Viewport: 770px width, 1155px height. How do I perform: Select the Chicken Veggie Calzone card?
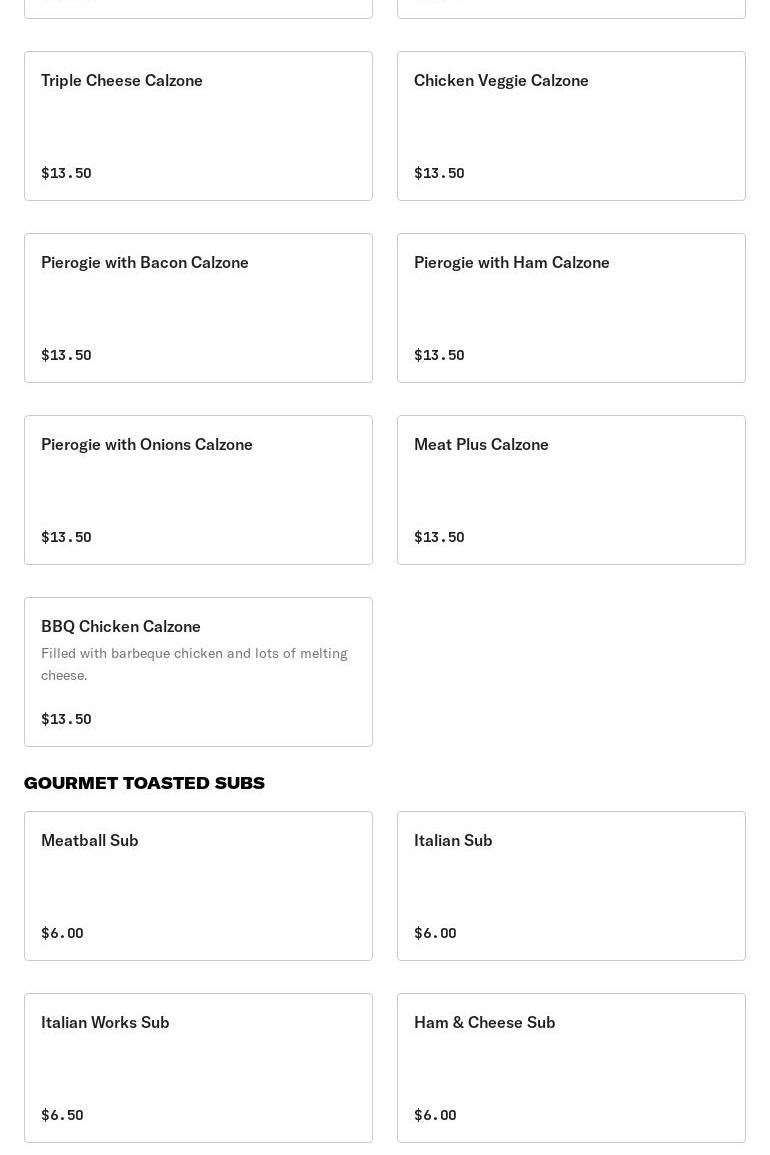click(x=571, y=126)
